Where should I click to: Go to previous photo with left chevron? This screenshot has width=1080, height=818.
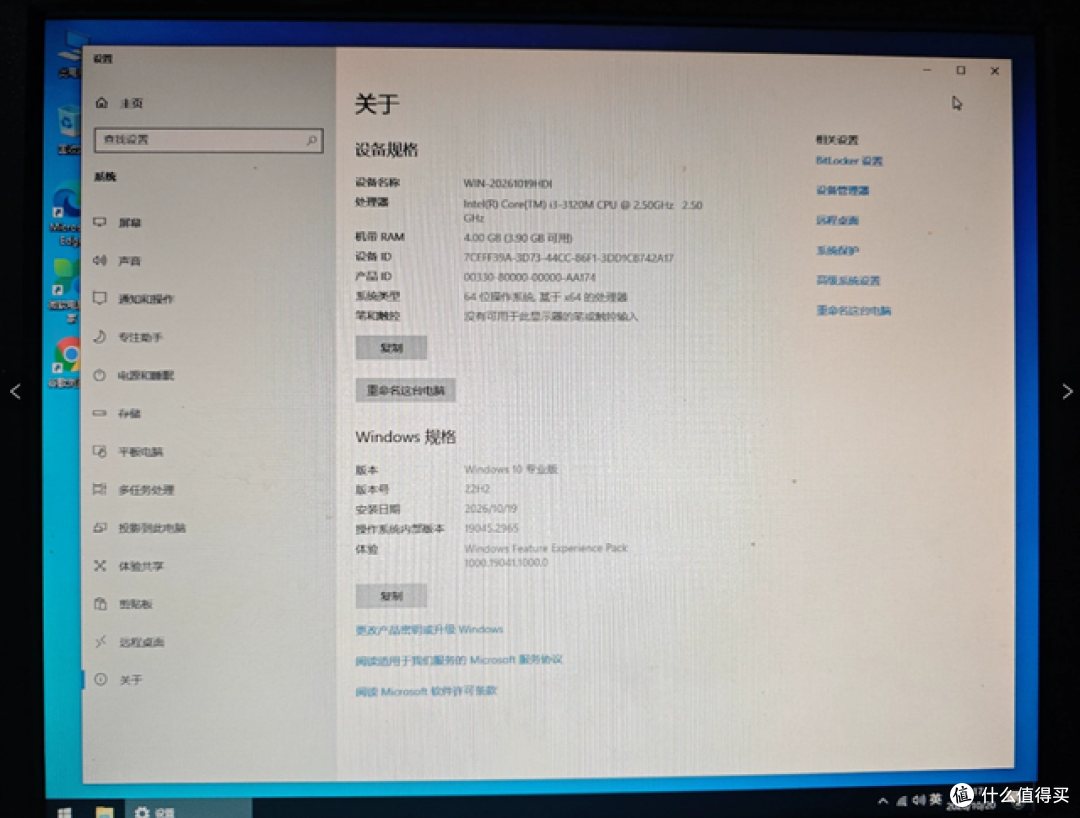tap(15, 391)
